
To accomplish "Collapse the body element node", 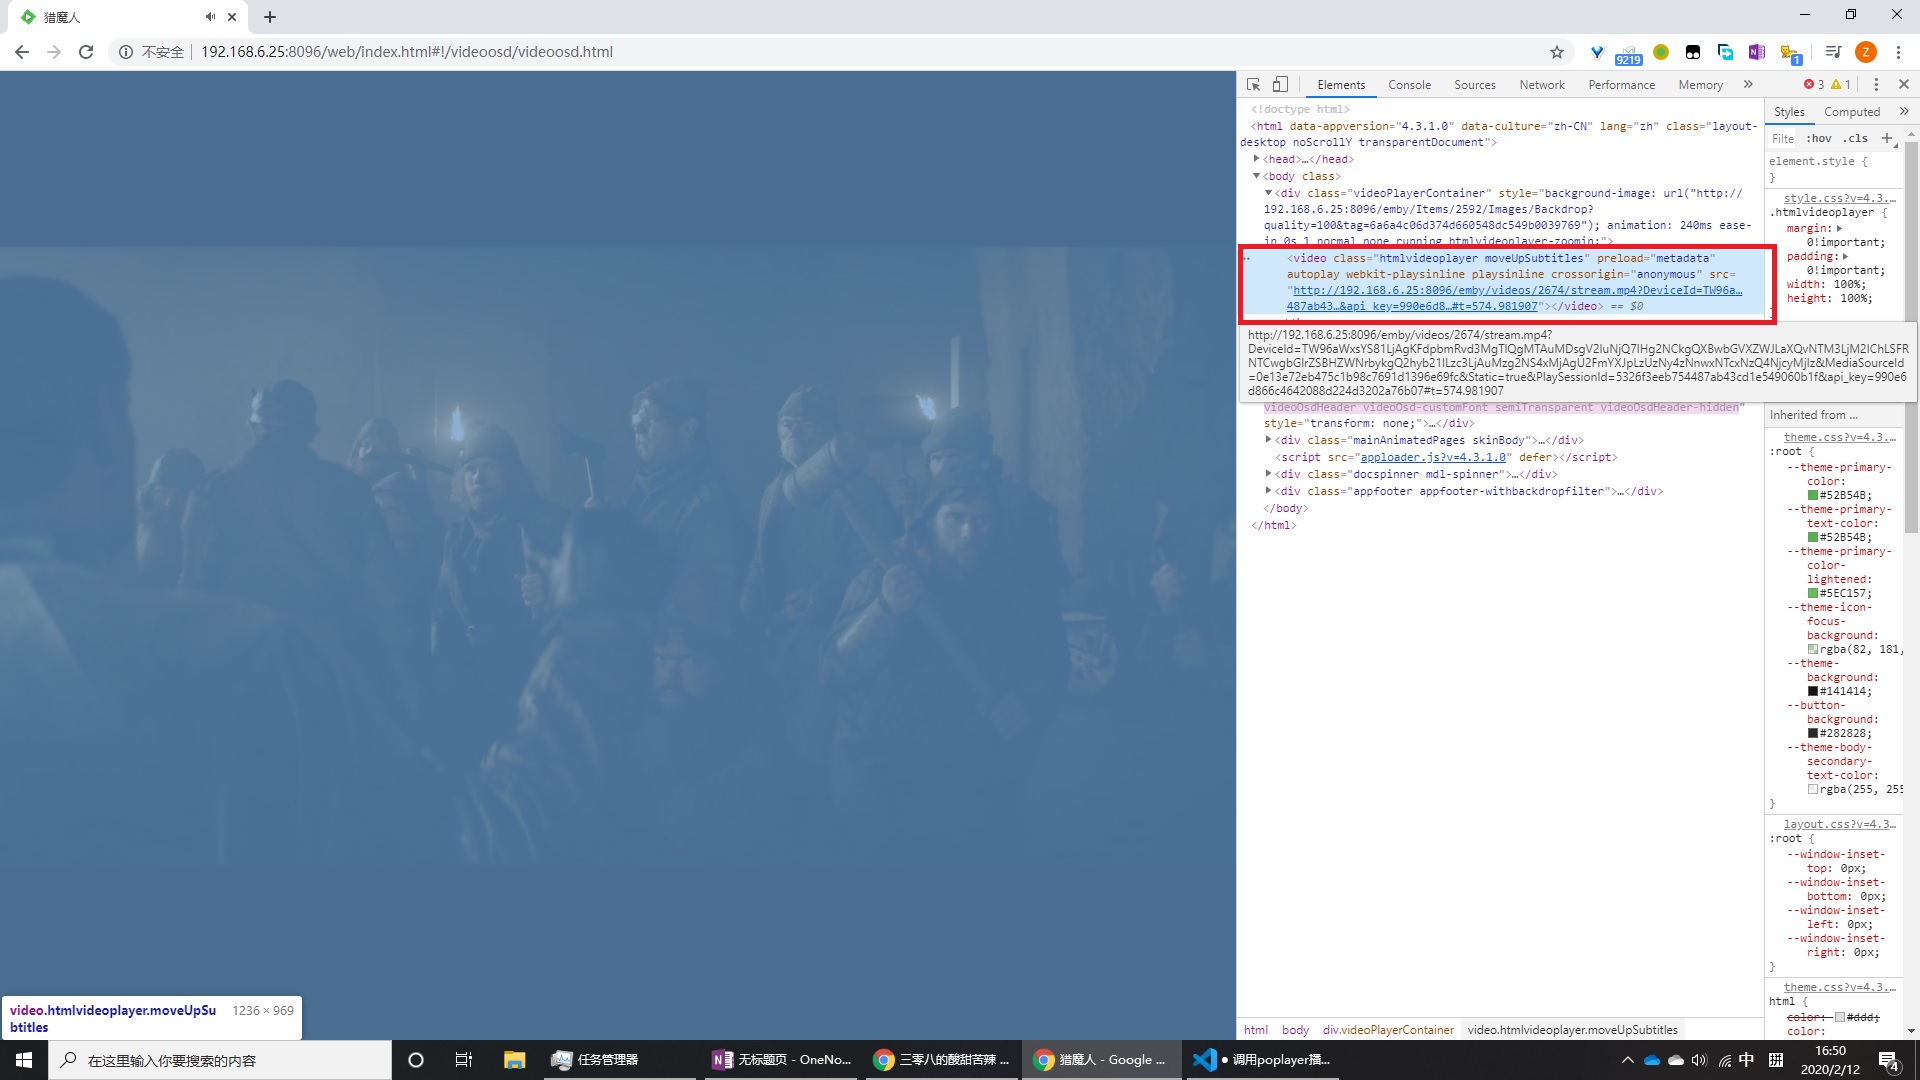I will tap(1257, 176).
